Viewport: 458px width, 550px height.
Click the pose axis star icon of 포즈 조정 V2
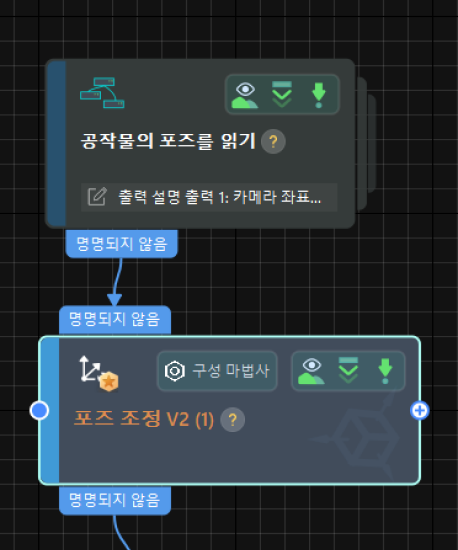coord(99,373)
